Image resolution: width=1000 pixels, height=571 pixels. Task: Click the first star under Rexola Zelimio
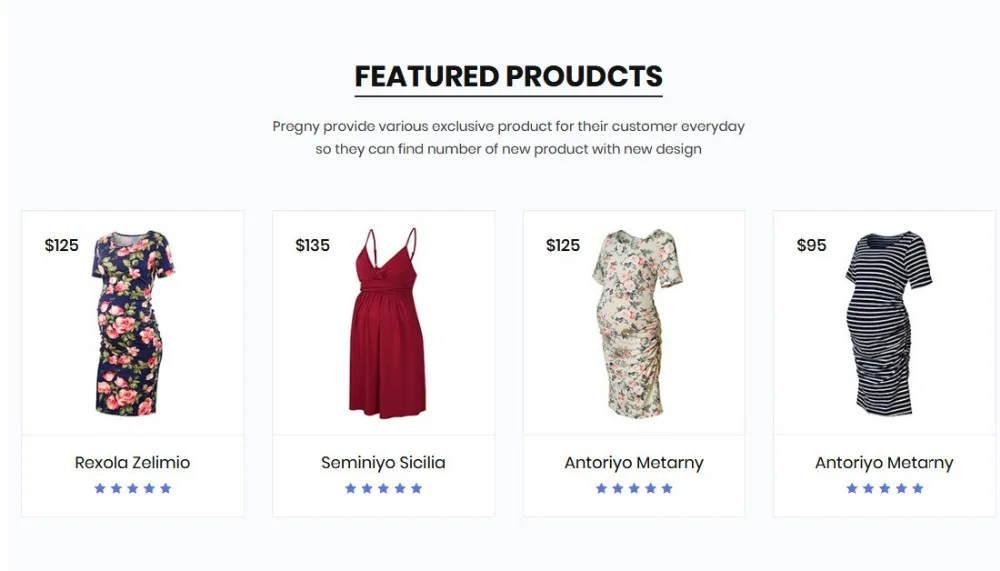coord(100,488)
